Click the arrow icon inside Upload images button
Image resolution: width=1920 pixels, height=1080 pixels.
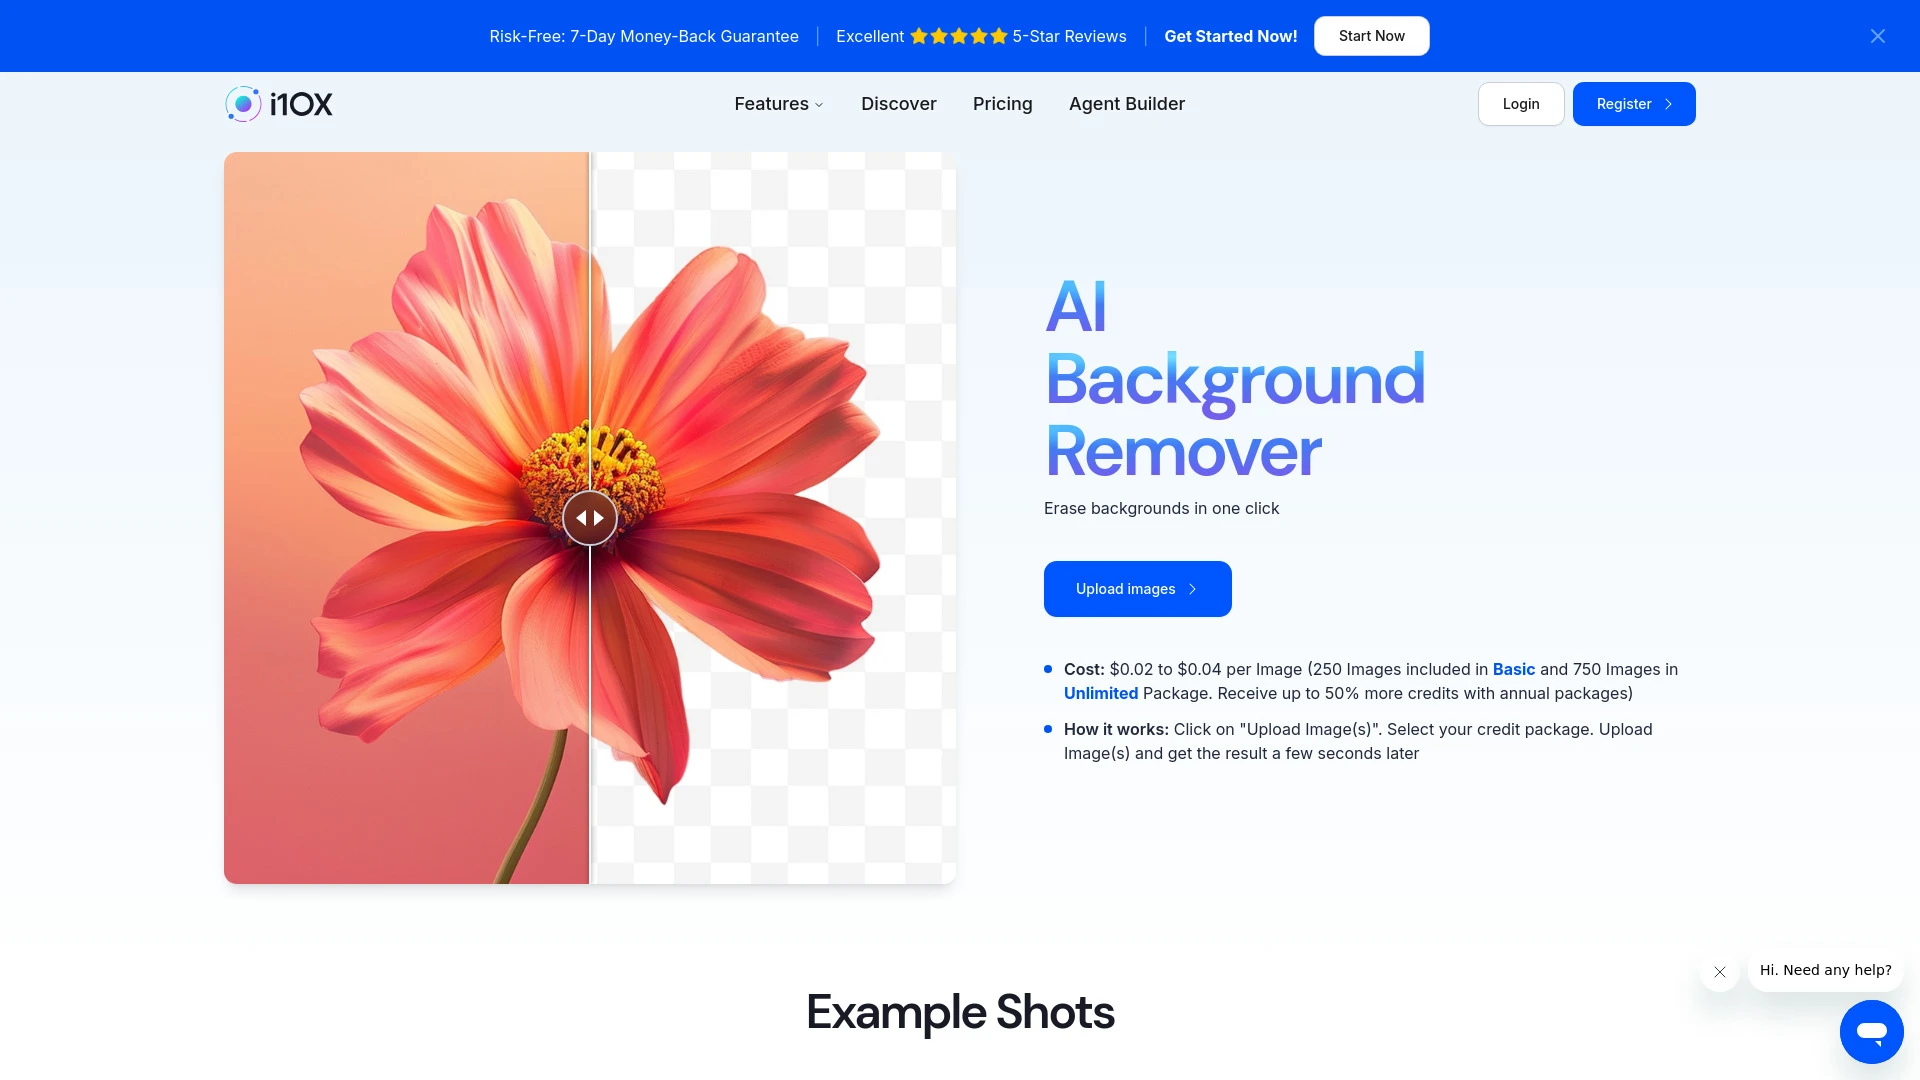point(1193,589)
